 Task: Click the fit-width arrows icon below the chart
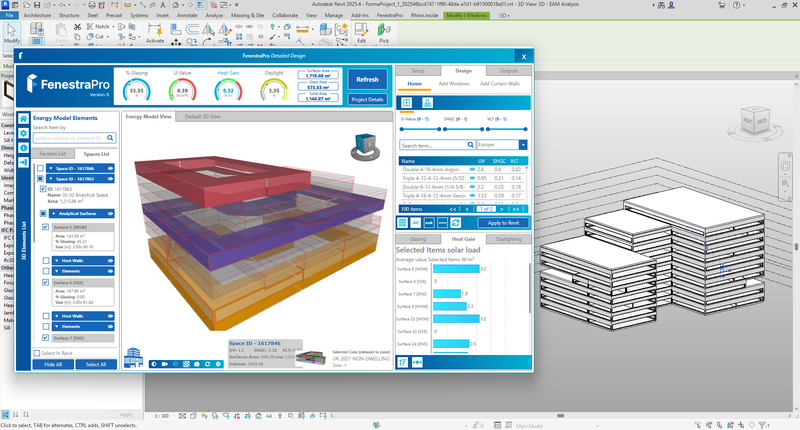pyautogui.click(x=417, y=362)
